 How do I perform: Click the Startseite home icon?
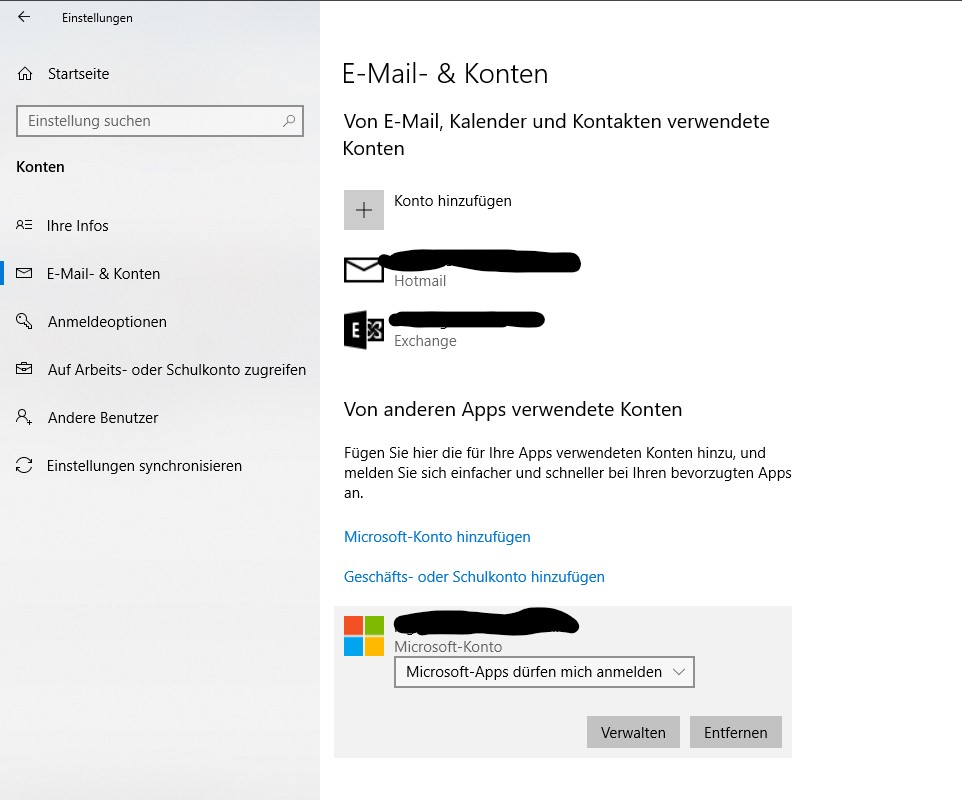25,74
